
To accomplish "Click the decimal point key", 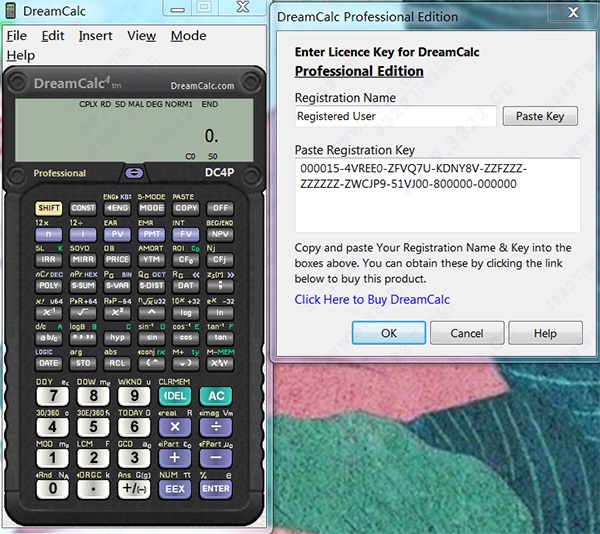I will 93,489.
